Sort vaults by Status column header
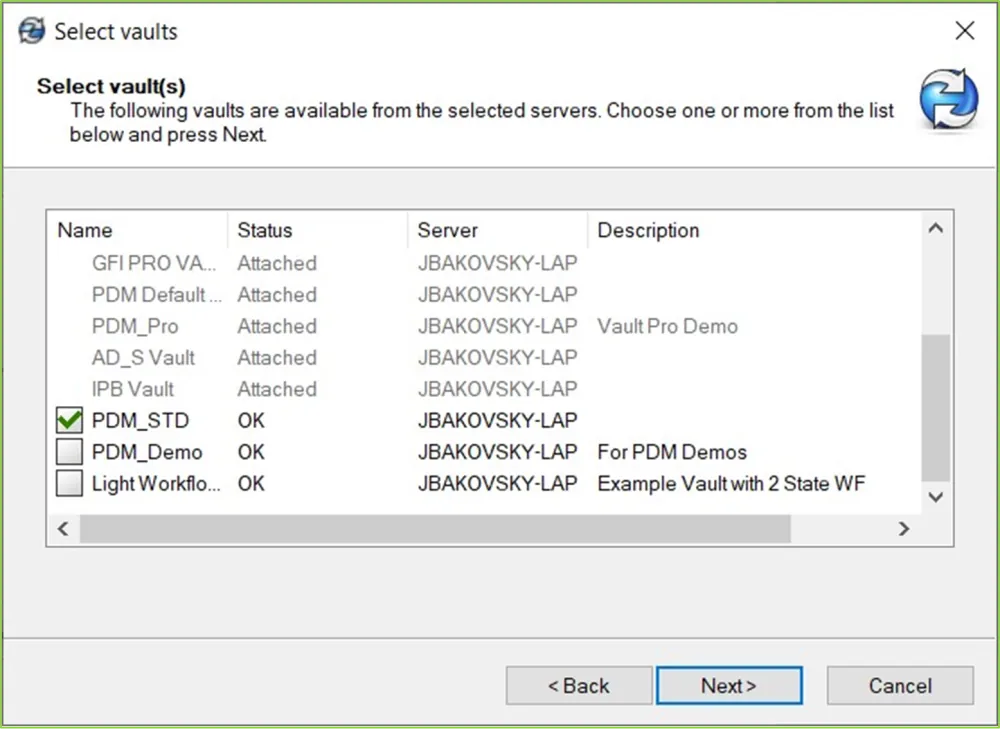This screenshot has height=733, width=1000. [265, 231]
